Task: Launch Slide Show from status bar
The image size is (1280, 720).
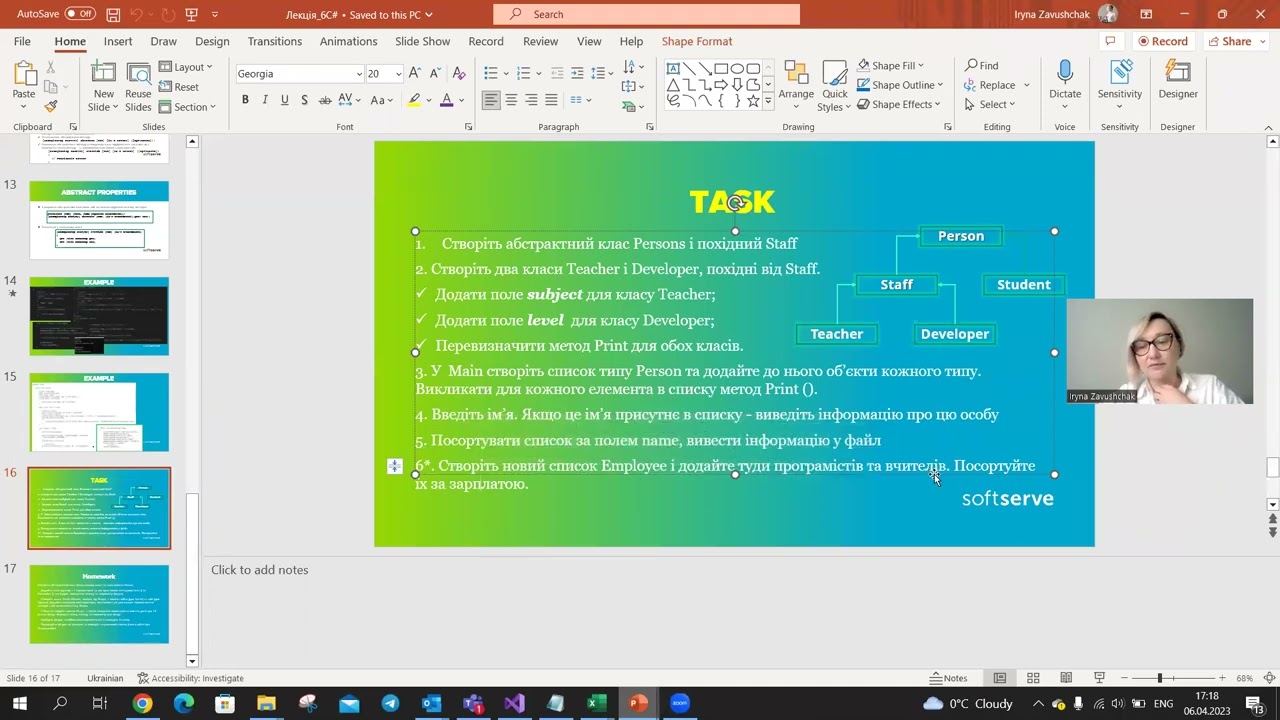Action: 1099,678
